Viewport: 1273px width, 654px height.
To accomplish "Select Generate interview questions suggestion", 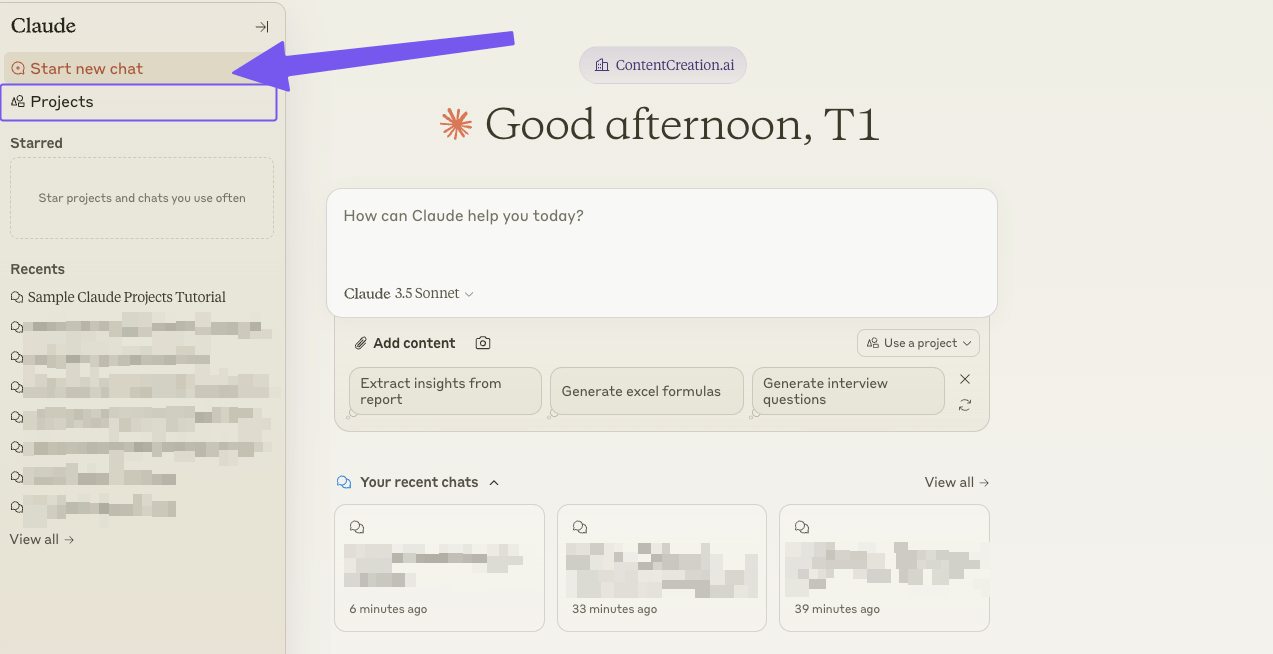I will click(847, 391).
